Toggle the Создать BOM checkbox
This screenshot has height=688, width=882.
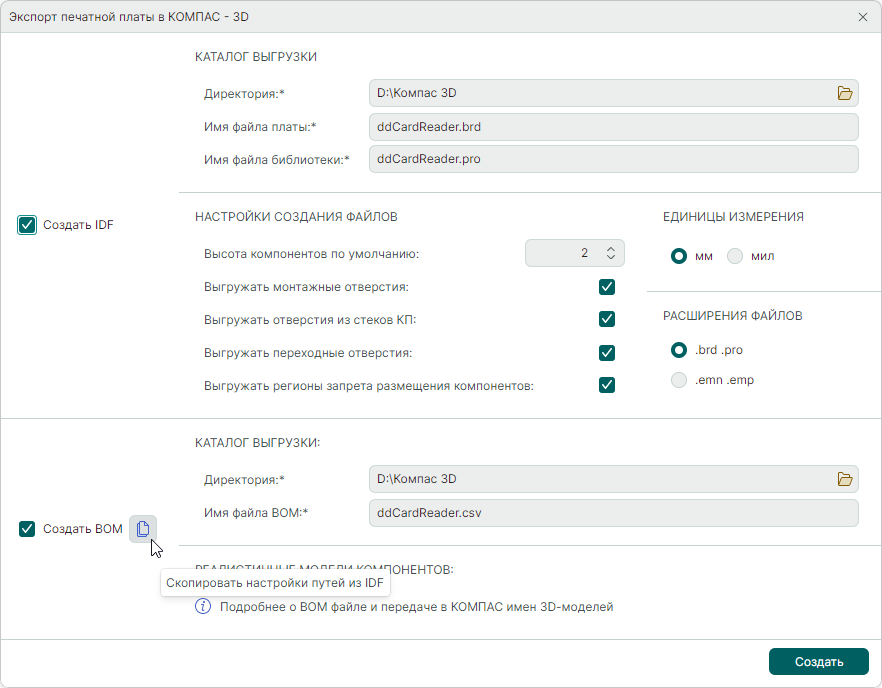(27, 529)
